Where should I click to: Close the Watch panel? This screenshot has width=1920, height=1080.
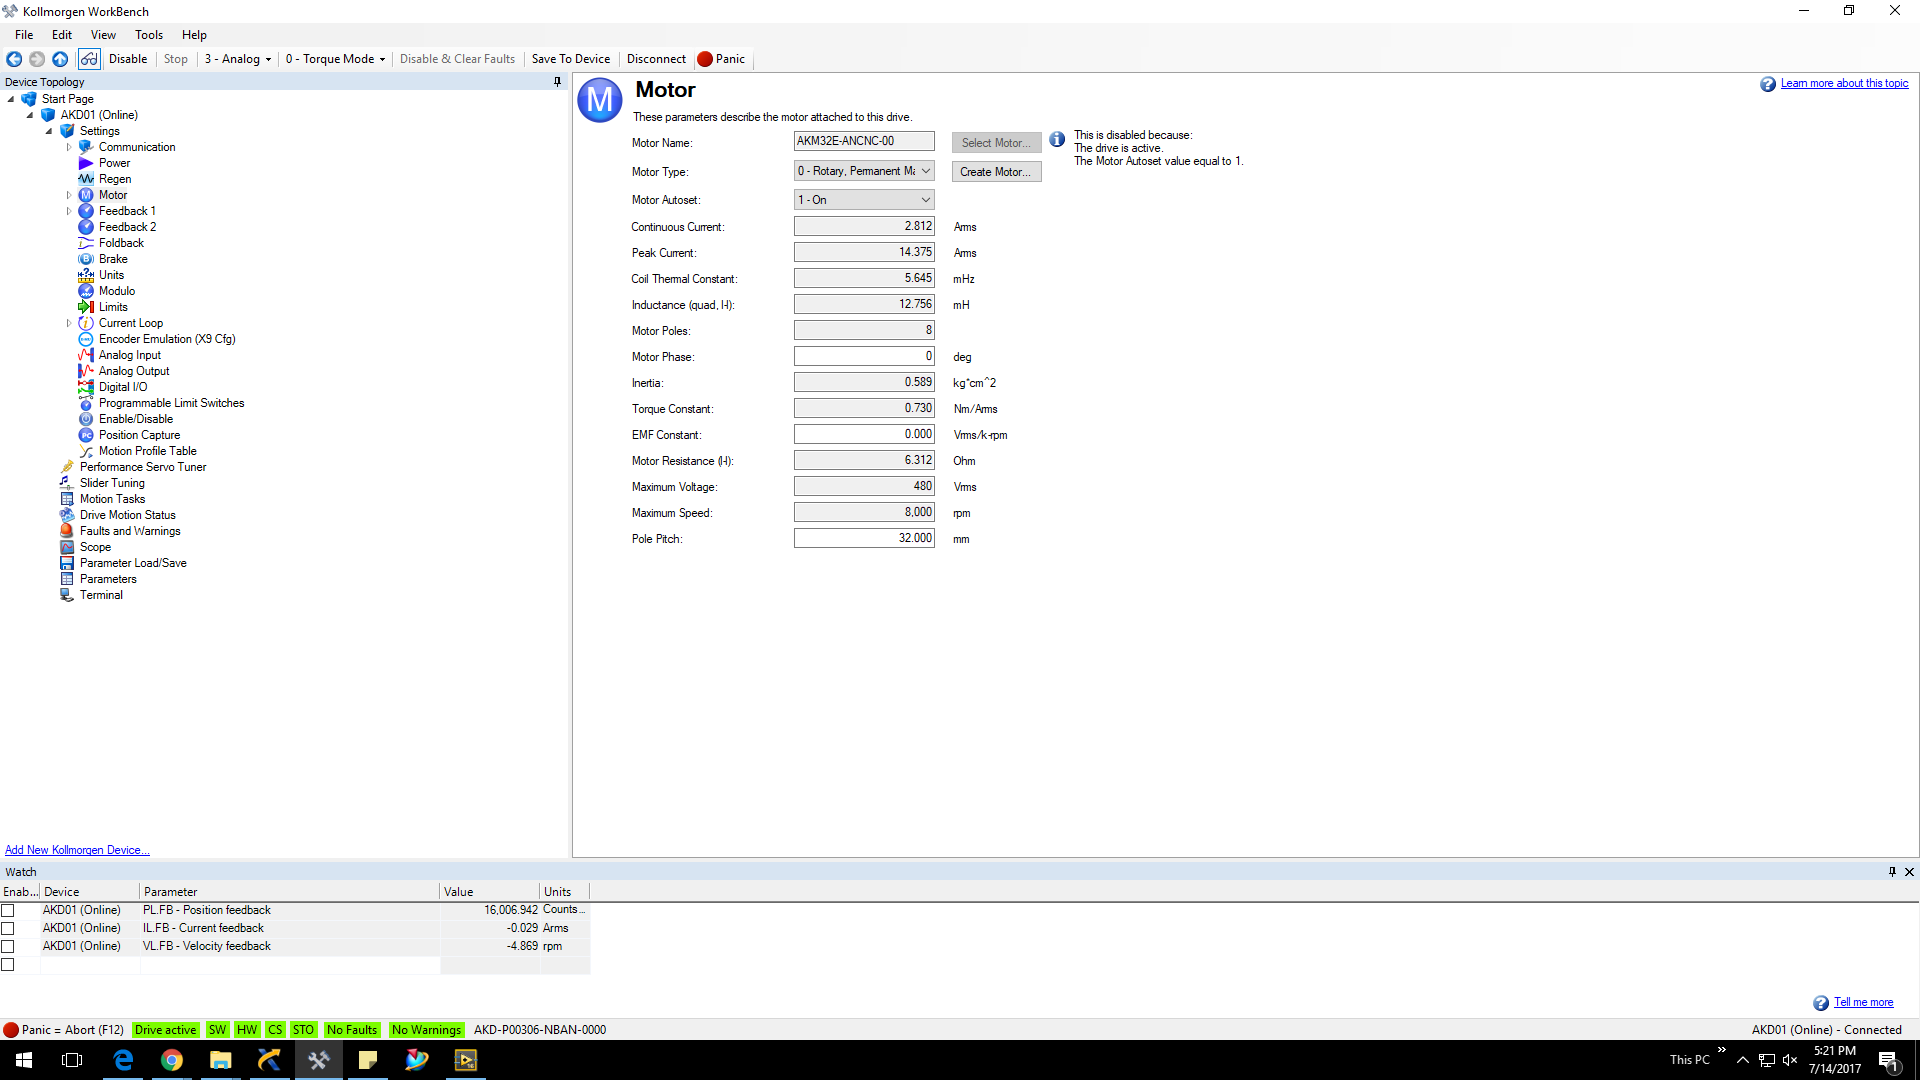click(x=1909, y=872)
